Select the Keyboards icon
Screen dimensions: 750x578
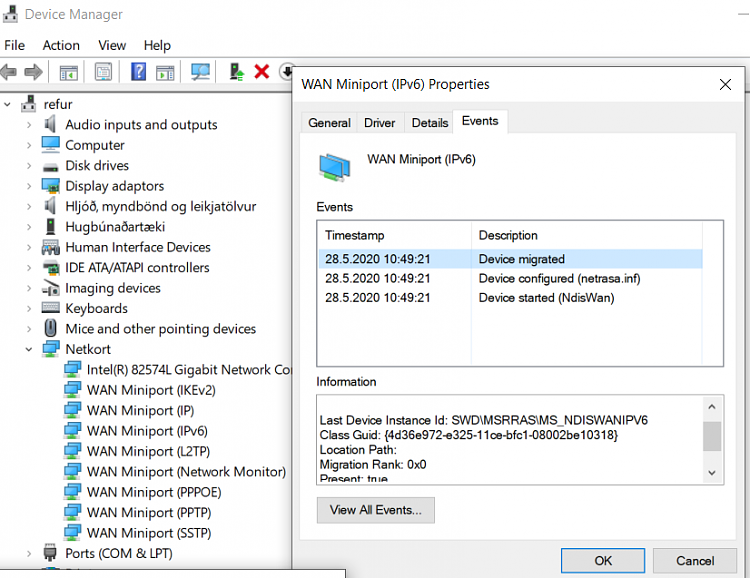[x=50, y=308]
